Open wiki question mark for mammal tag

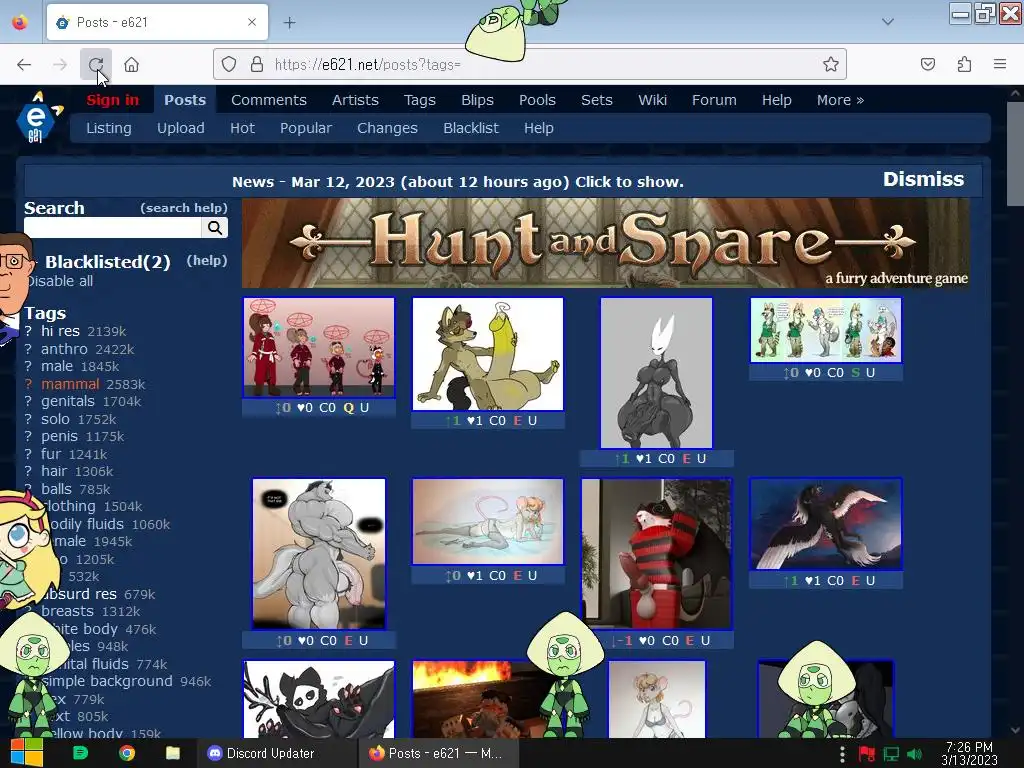tap(28, 385)
